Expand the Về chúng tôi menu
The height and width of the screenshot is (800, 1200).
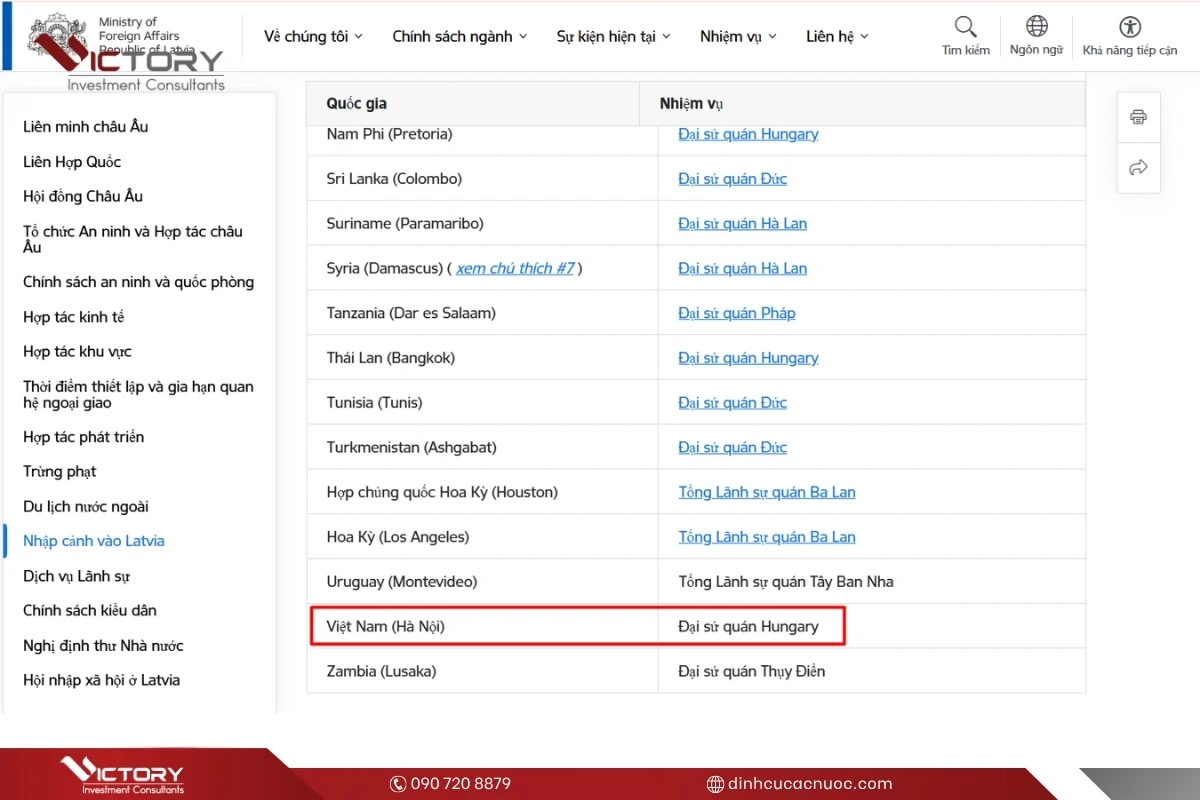pos(313,36)
